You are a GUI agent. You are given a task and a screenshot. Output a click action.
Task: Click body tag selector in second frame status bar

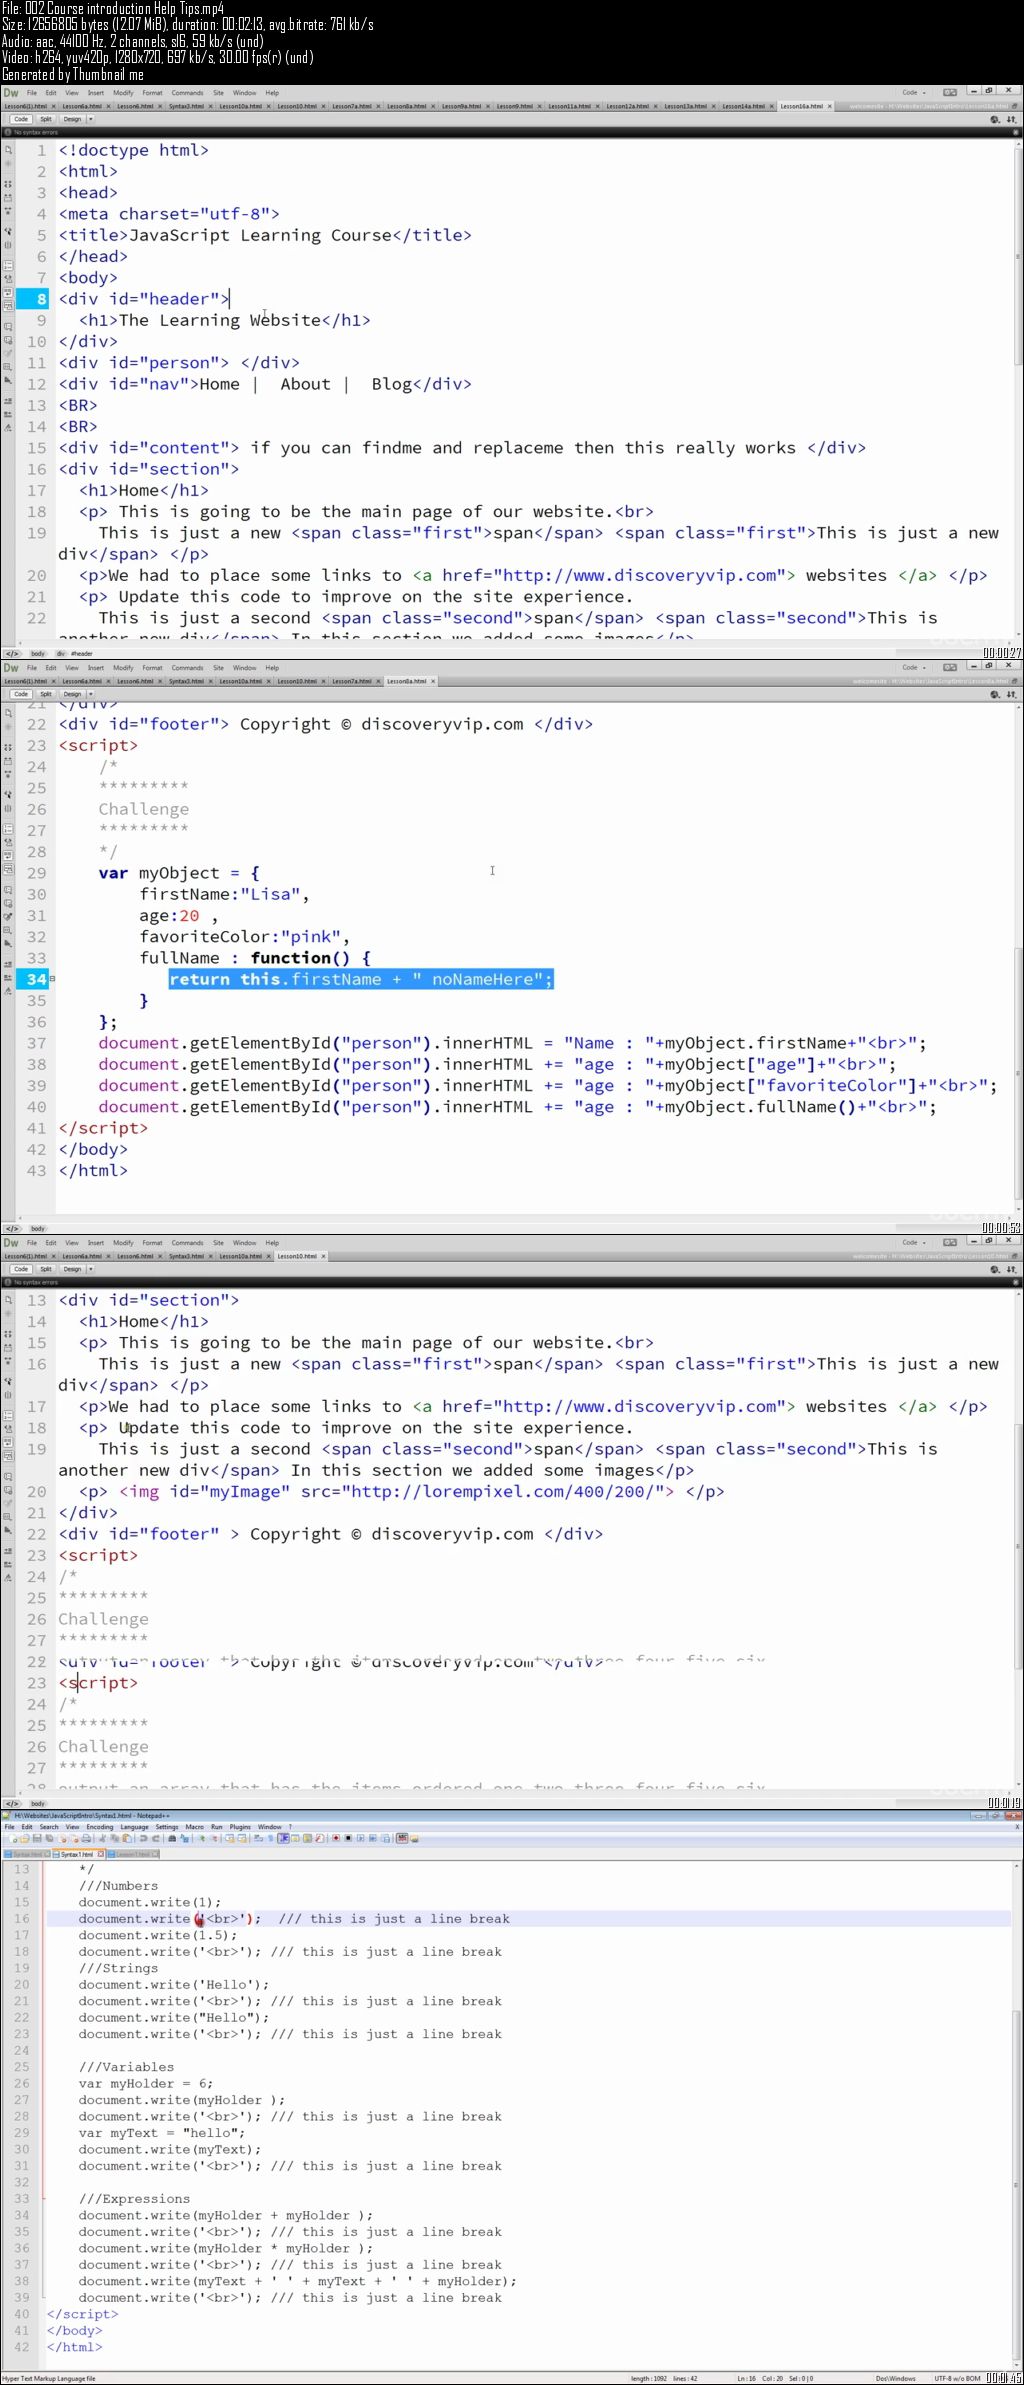[x=38, y=1228]
